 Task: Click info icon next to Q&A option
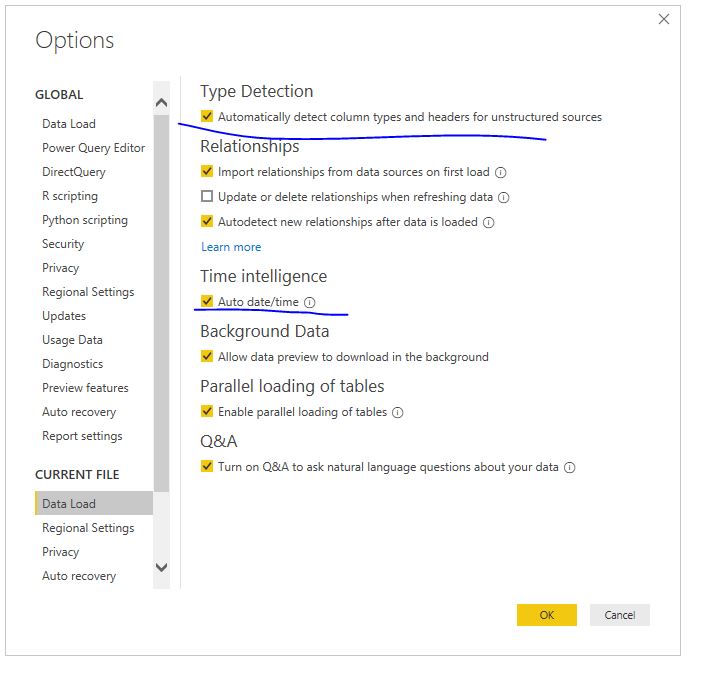click(569, 468)
